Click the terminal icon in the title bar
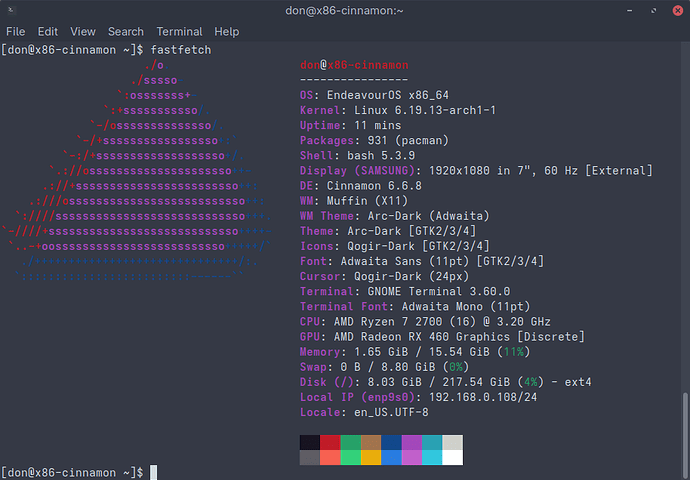The width and height of the screenshot is (690, 480). click(x=11, y=10)
